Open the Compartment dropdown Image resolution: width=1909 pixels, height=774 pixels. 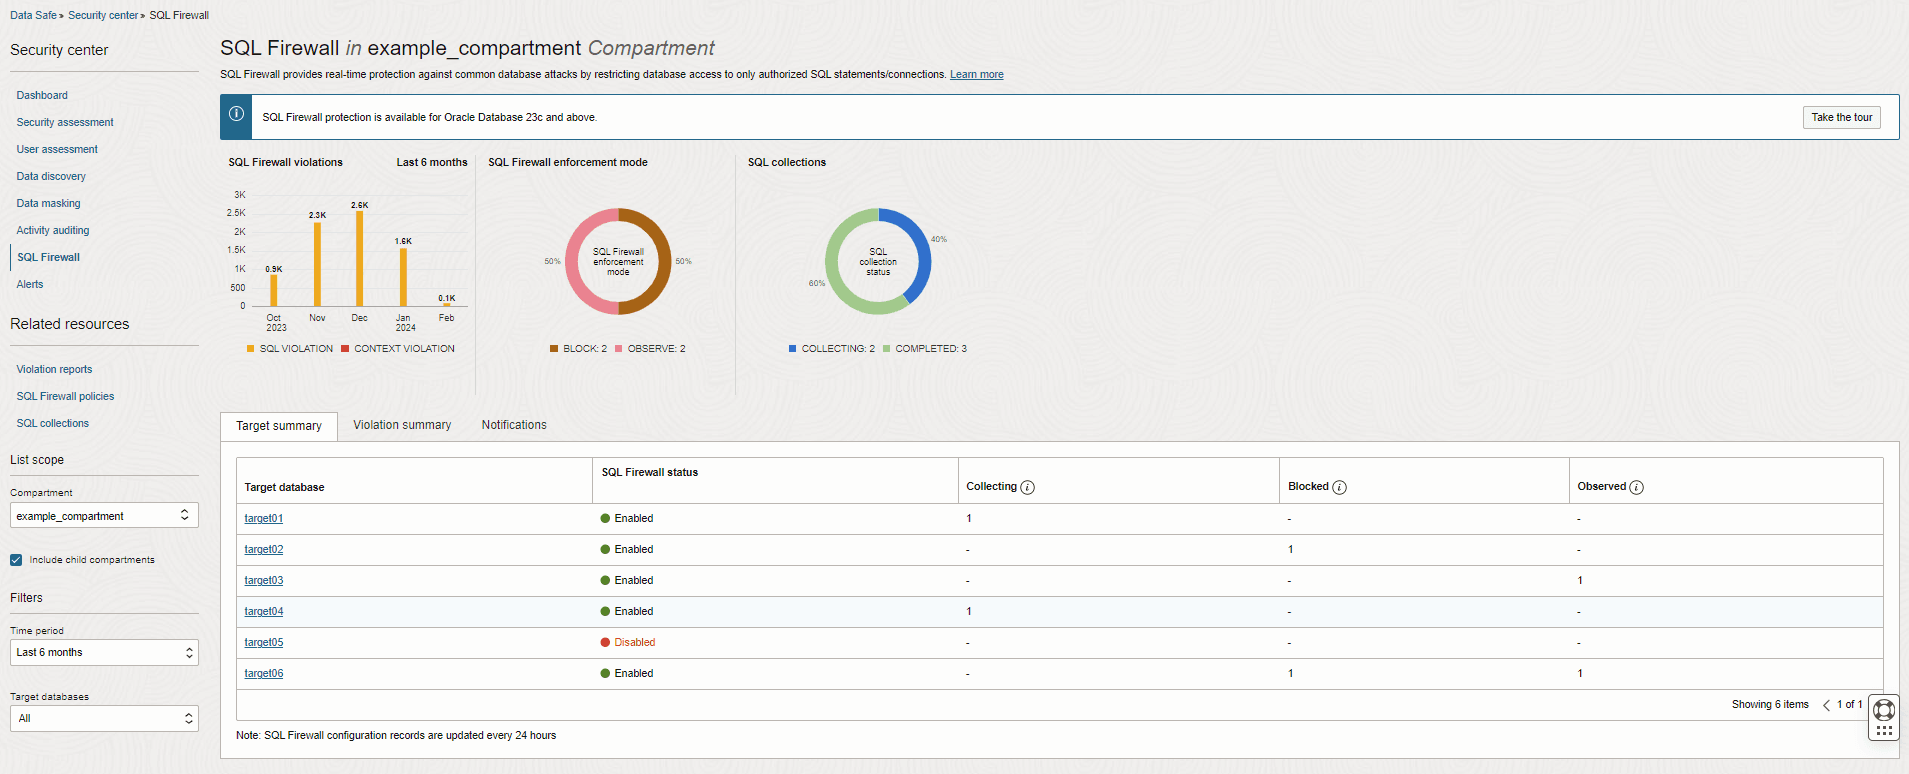click(104, 516)
